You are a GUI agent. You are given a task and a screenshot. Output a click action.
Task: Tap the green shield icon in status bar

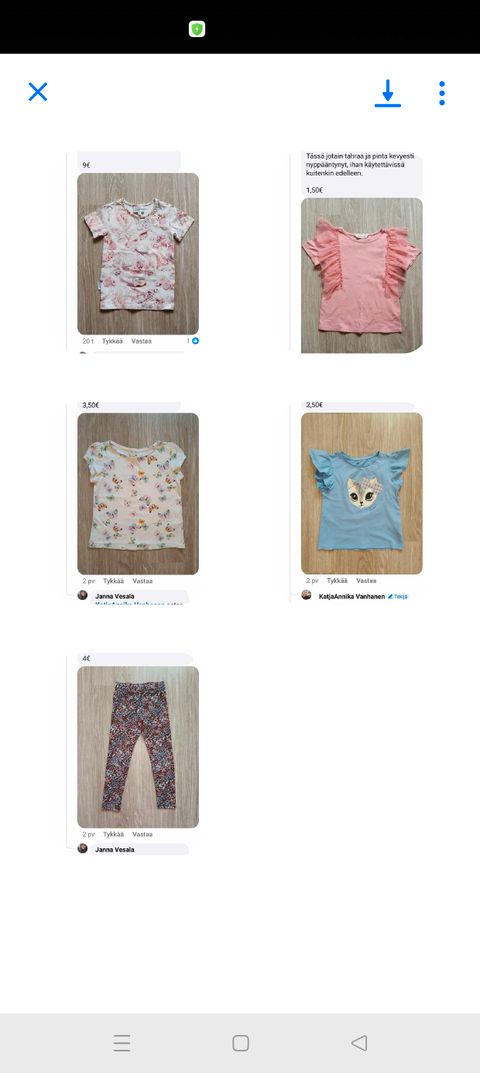tap(197, 29)
